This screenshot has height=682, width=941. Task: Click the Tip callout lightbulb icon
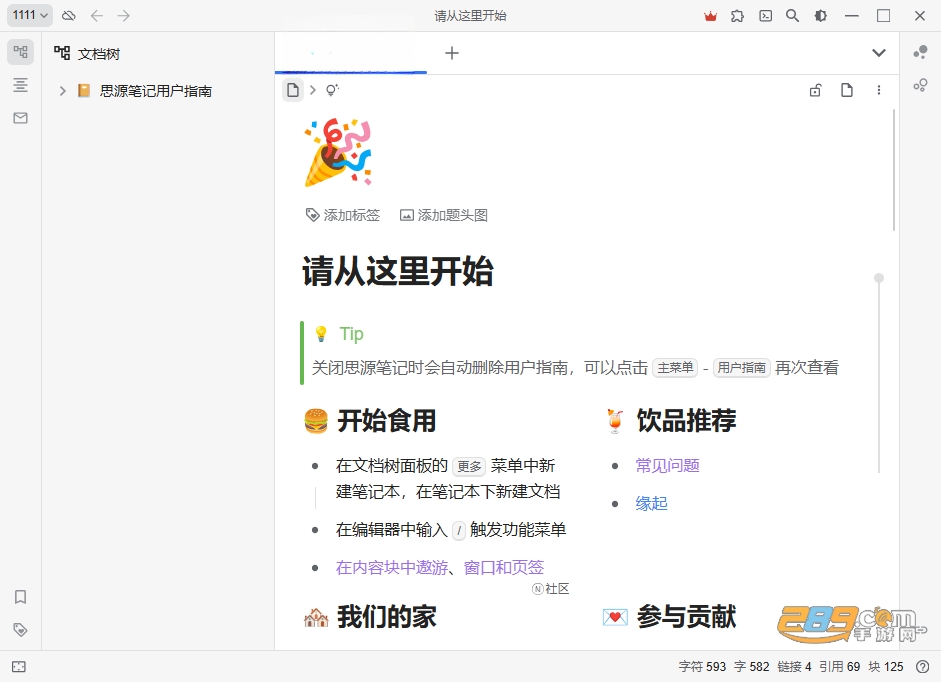coord(321,334)
